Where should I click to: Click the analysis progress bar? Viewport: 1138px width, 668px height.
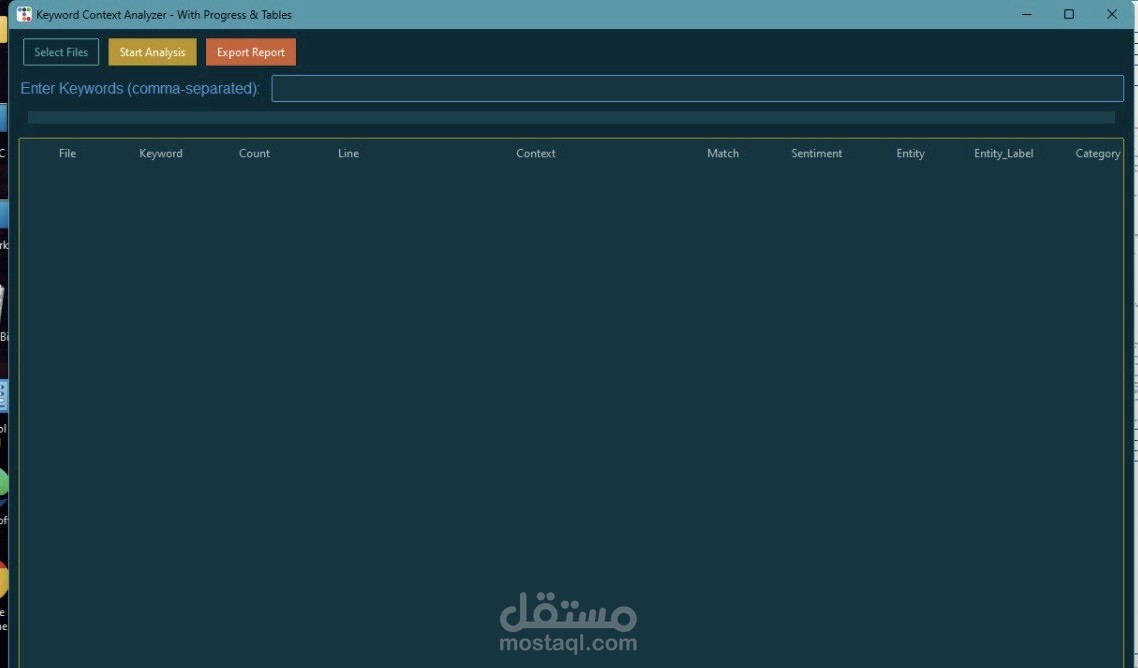coord(571,118)
